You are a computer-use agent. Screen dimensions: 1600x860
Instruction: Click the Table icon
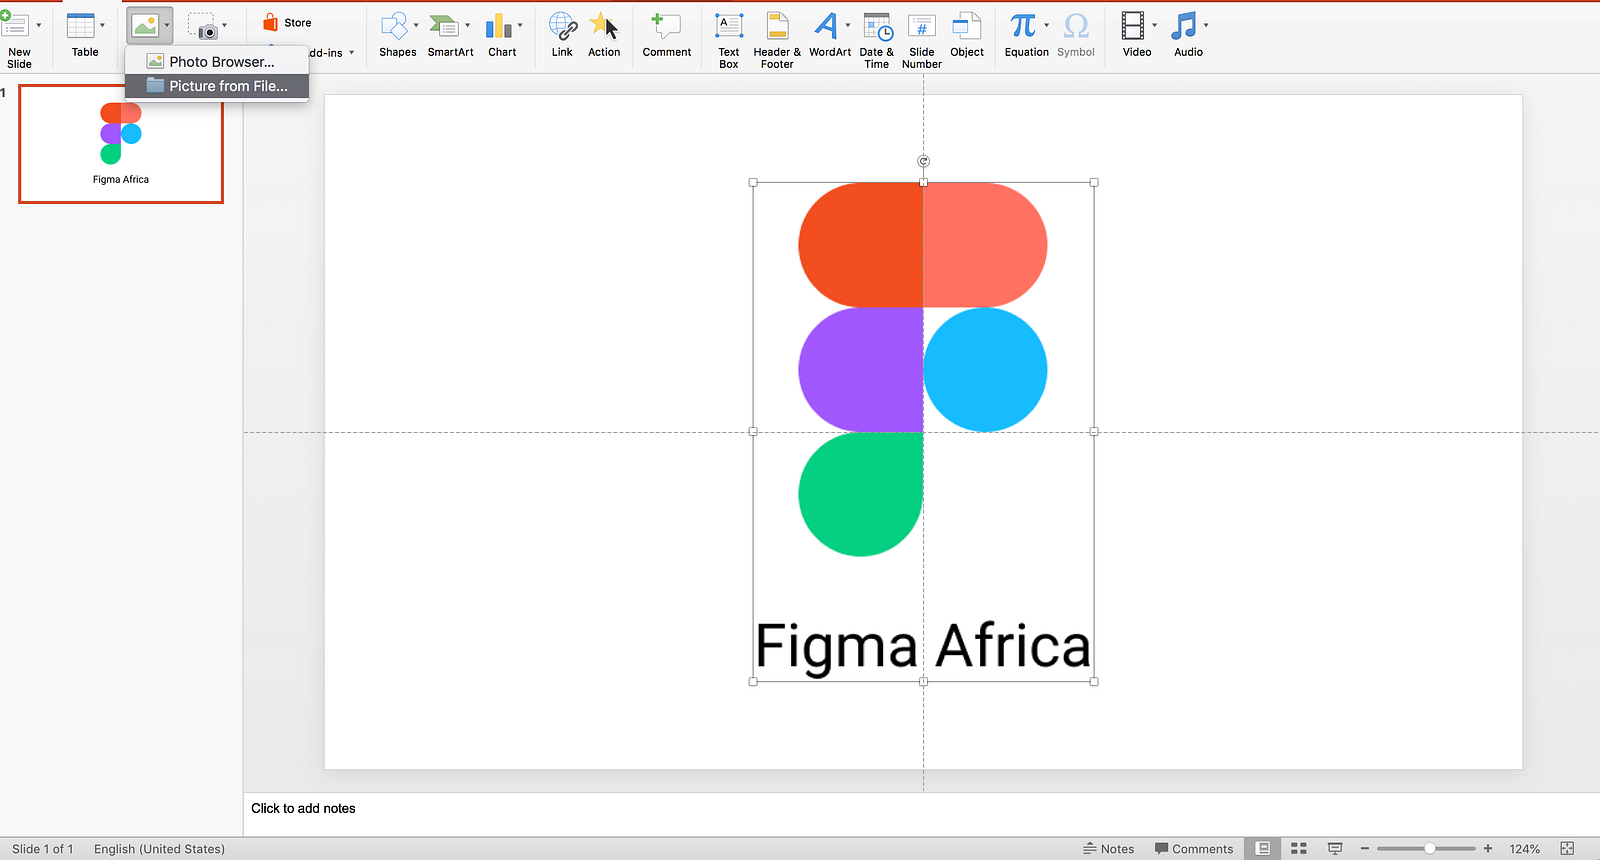[x=81, y=25]
